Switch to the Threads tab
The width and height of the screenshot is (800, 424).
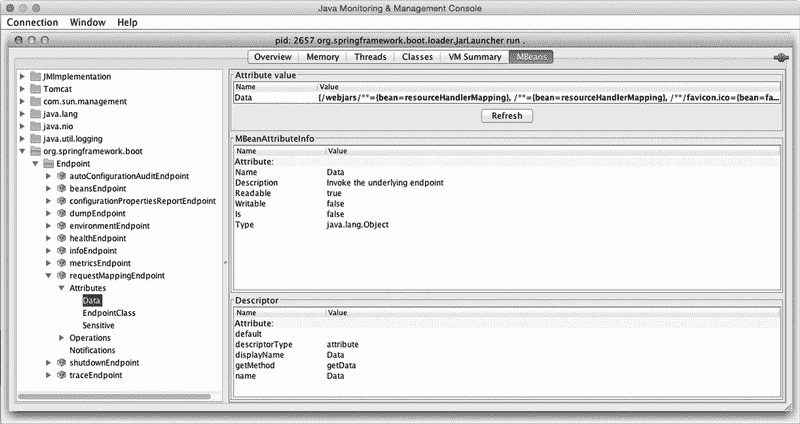click(370, 57)
